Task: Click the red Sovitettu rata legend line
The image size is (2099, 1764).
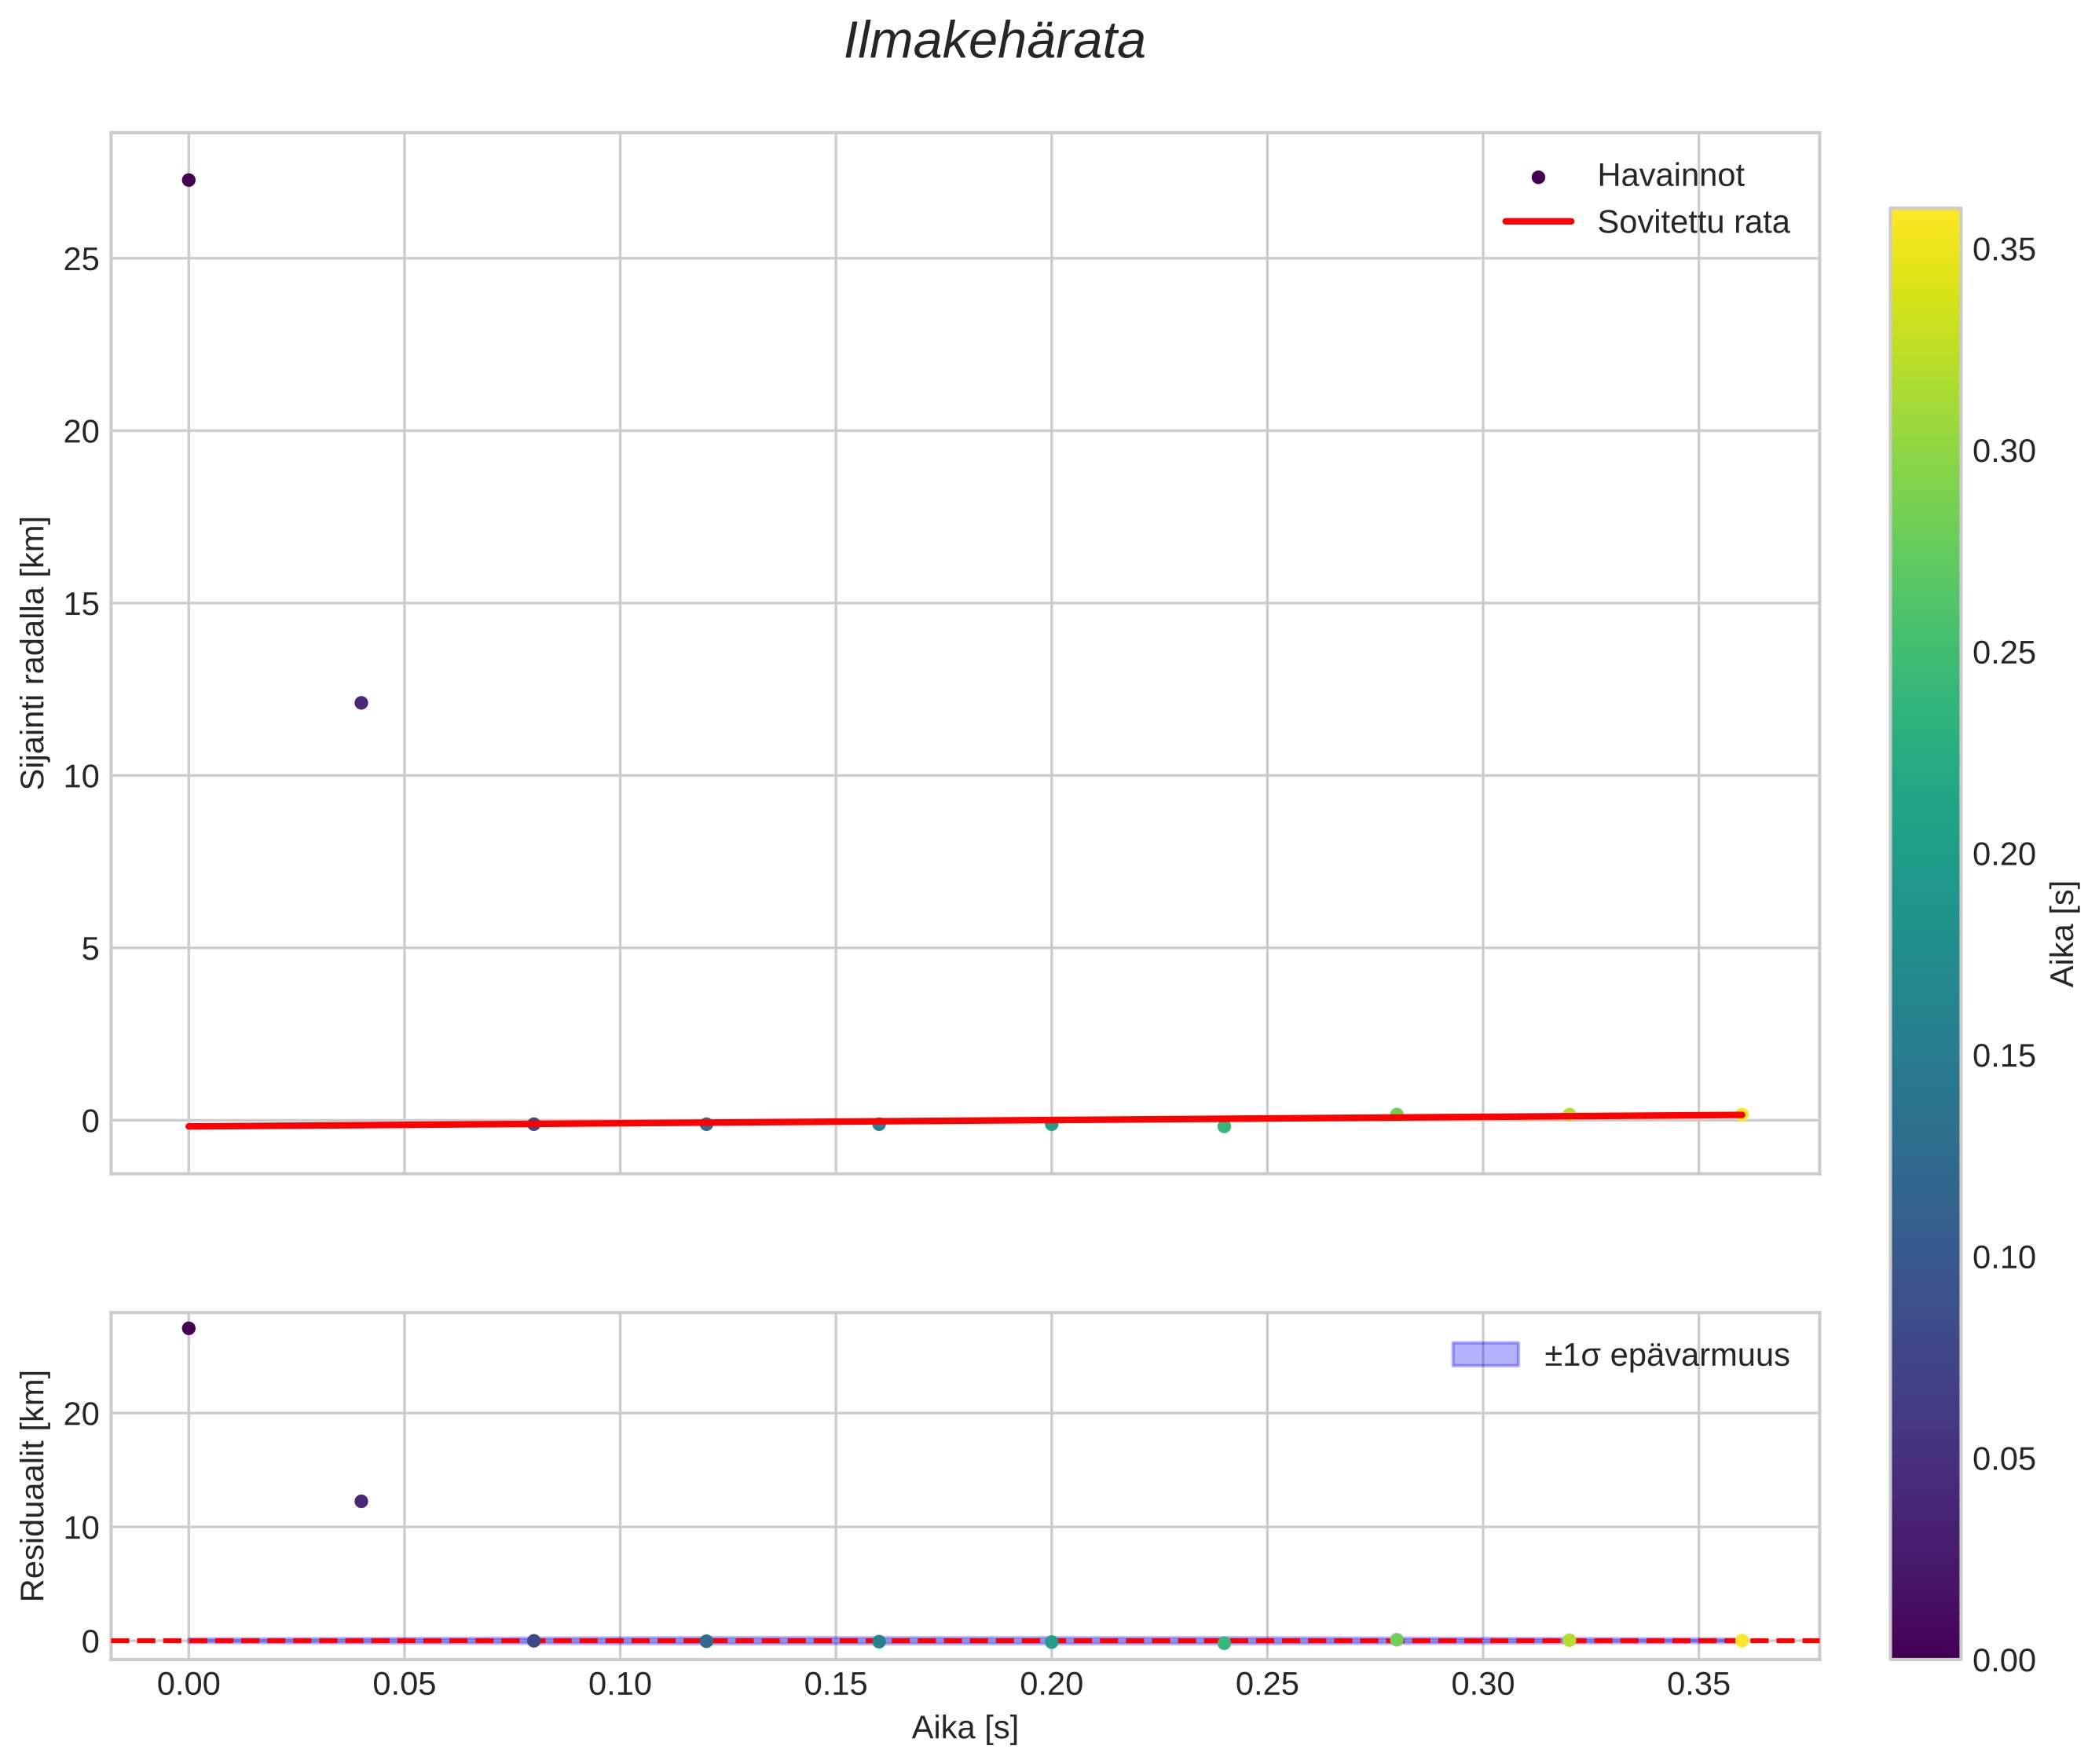Action: tap(1538, 222)
